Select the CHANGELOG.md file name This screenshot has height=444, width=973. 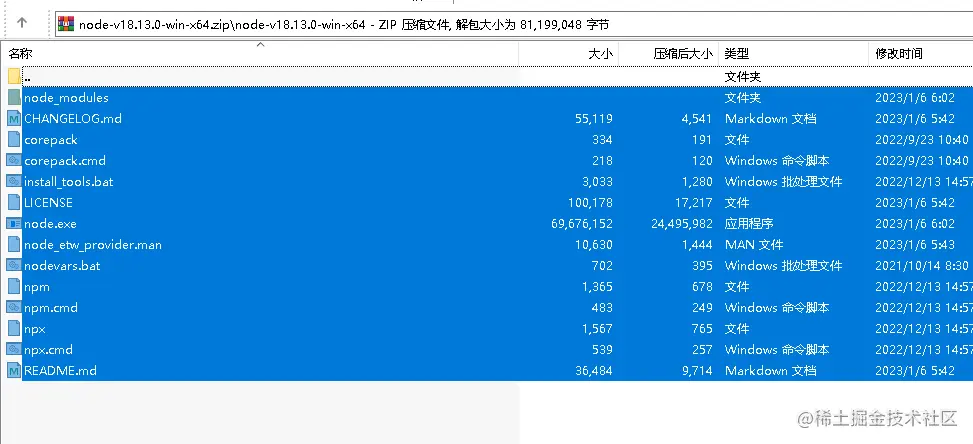click(x=73, y=118)
